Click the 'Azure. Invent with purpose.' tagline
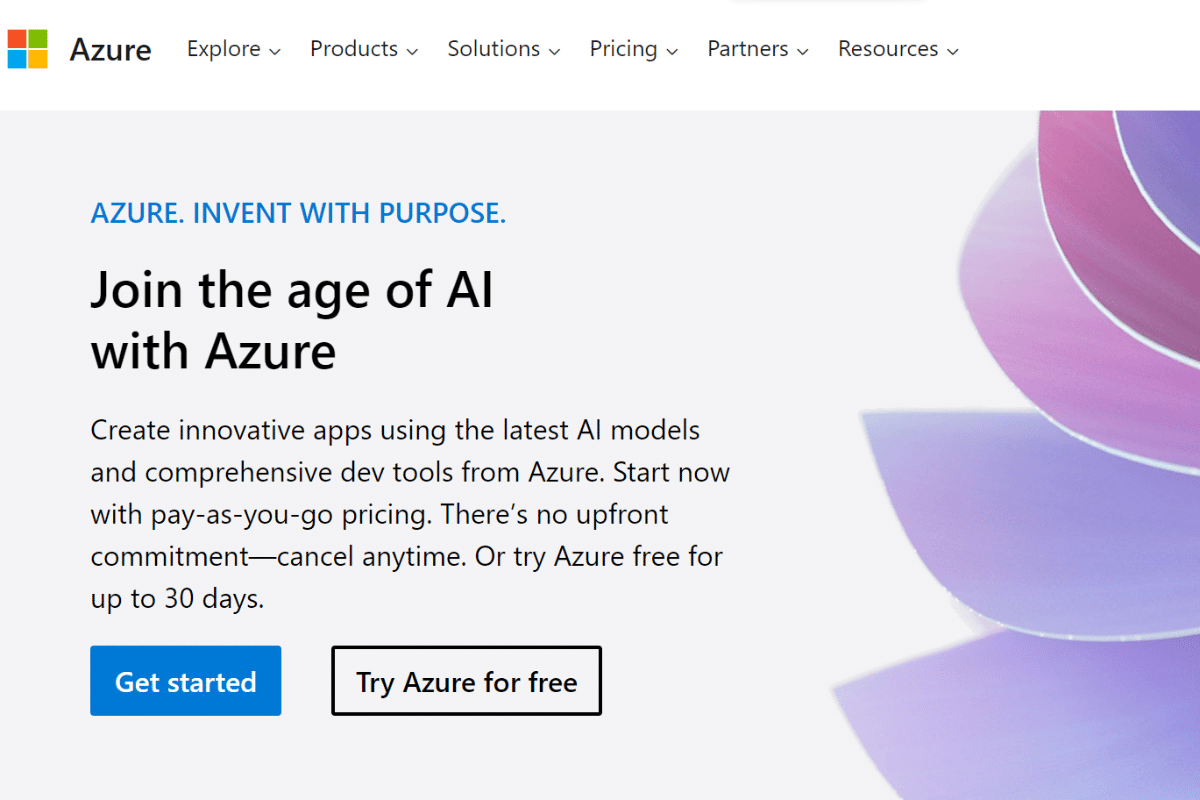Viewport: 1200px width, 800px height. (298, 213)
